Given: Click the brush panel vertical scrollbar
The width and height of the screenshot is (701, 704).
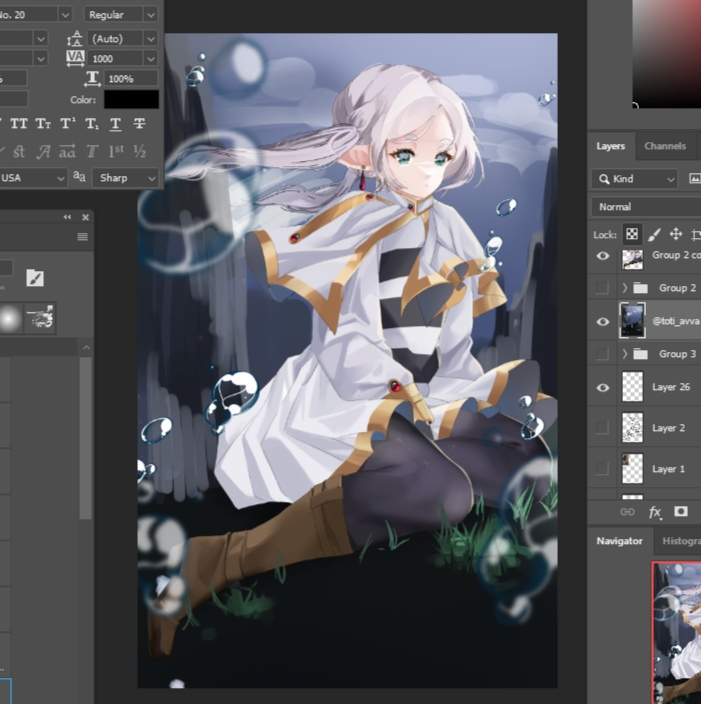Looking at the screenshot, I should [x=86, y=438].
